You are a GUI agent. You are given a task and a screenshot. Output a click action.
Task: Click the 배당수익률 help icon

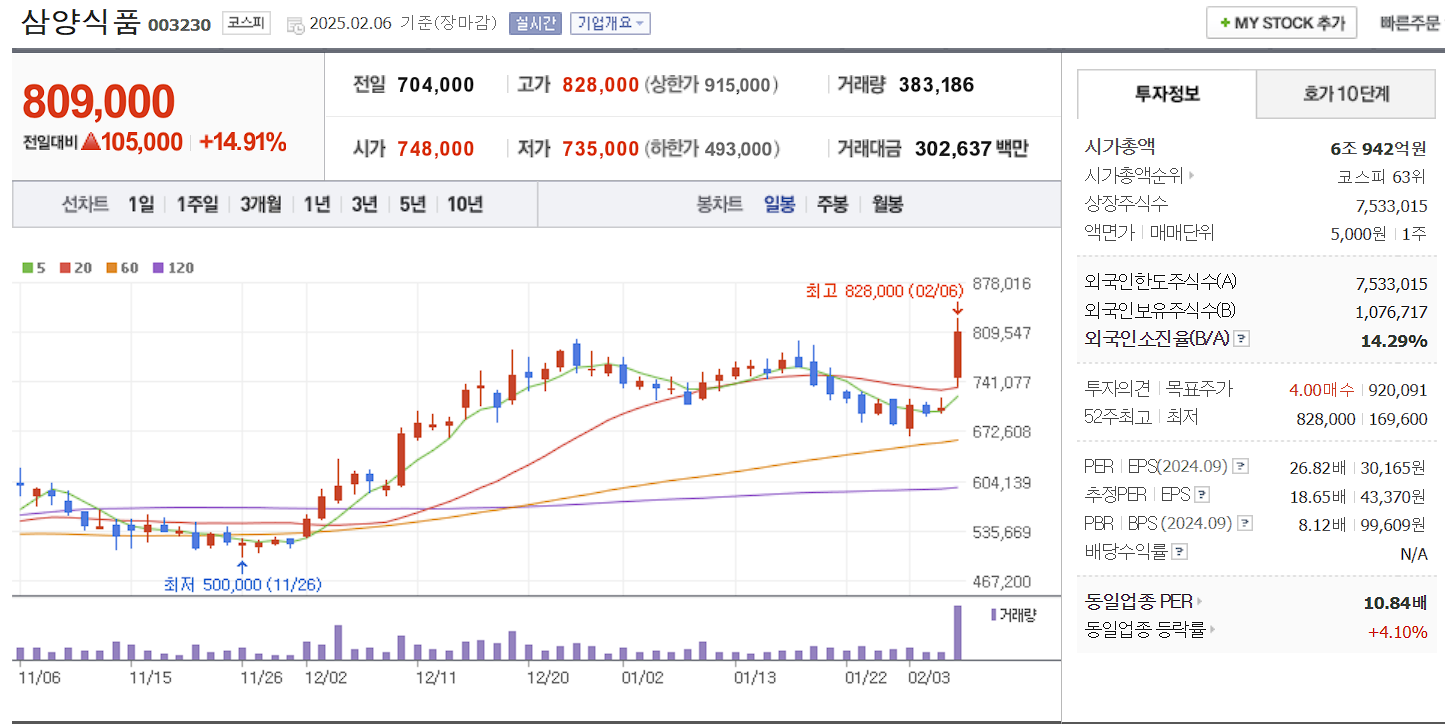(1178, 552)
